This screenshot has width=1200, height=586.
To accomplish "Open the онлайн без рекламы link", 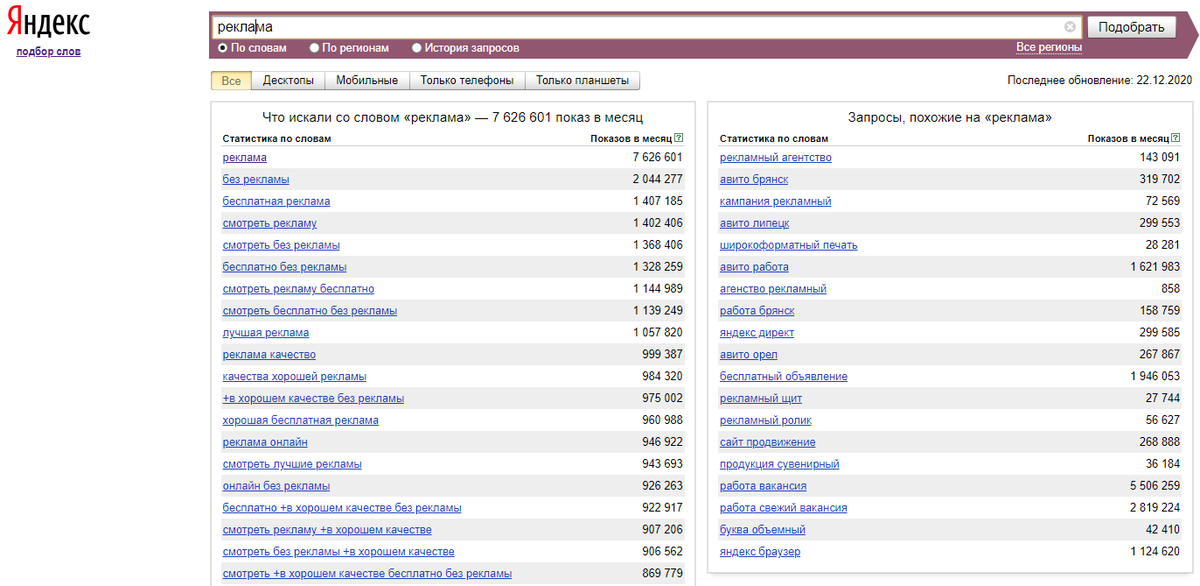I will point(276,486).
